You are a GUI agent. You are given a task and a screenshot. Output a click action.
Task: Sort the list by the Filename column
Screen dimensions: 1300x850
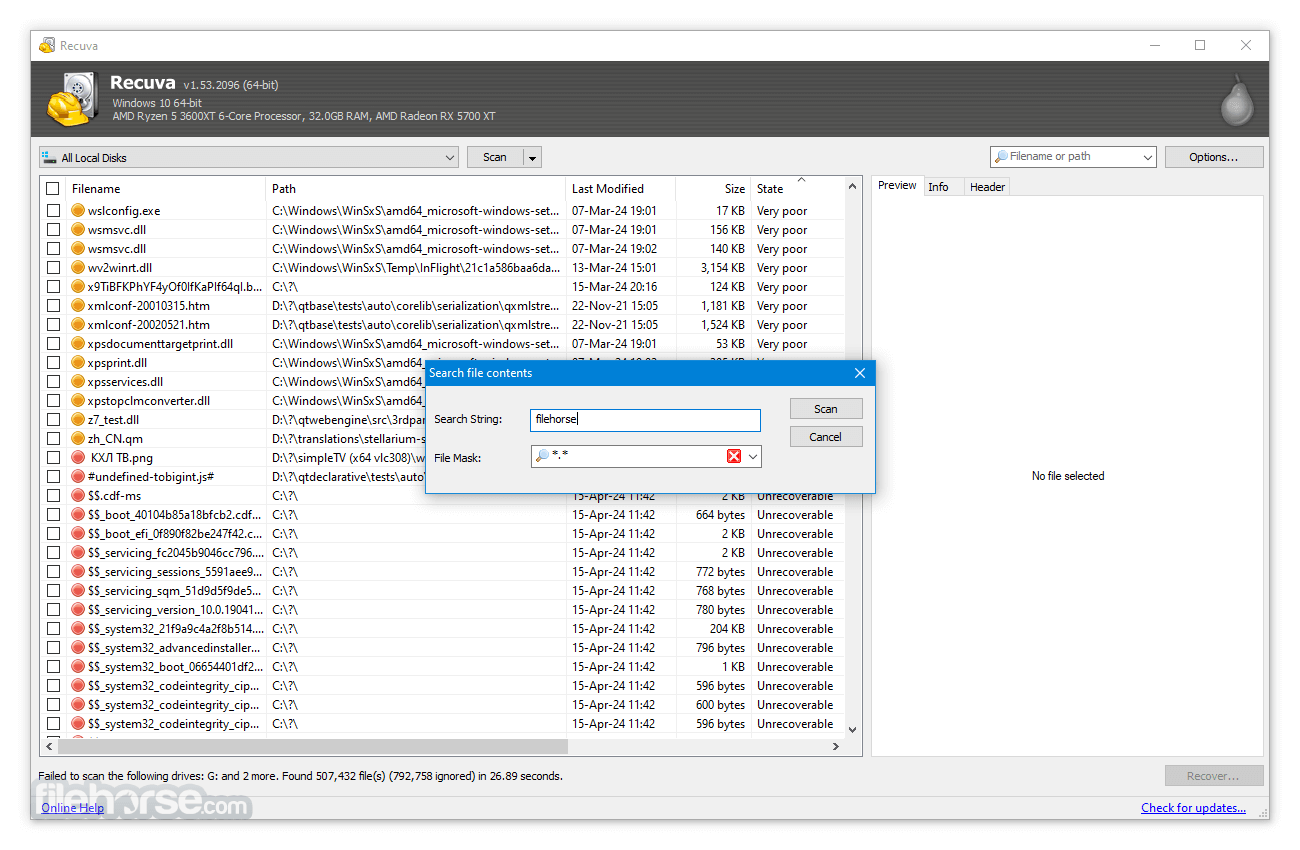point(166,189)
